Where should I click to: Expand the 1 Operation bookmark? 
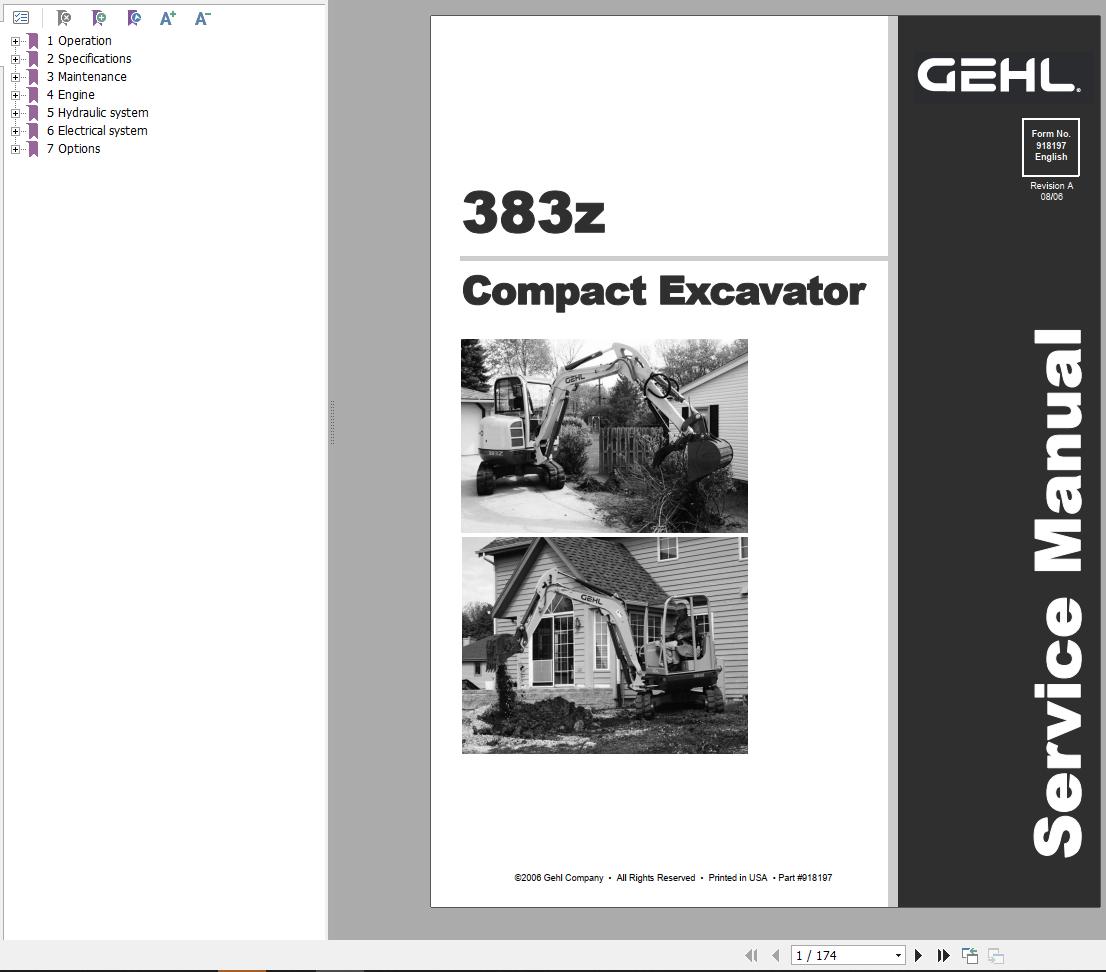point(16,42)
